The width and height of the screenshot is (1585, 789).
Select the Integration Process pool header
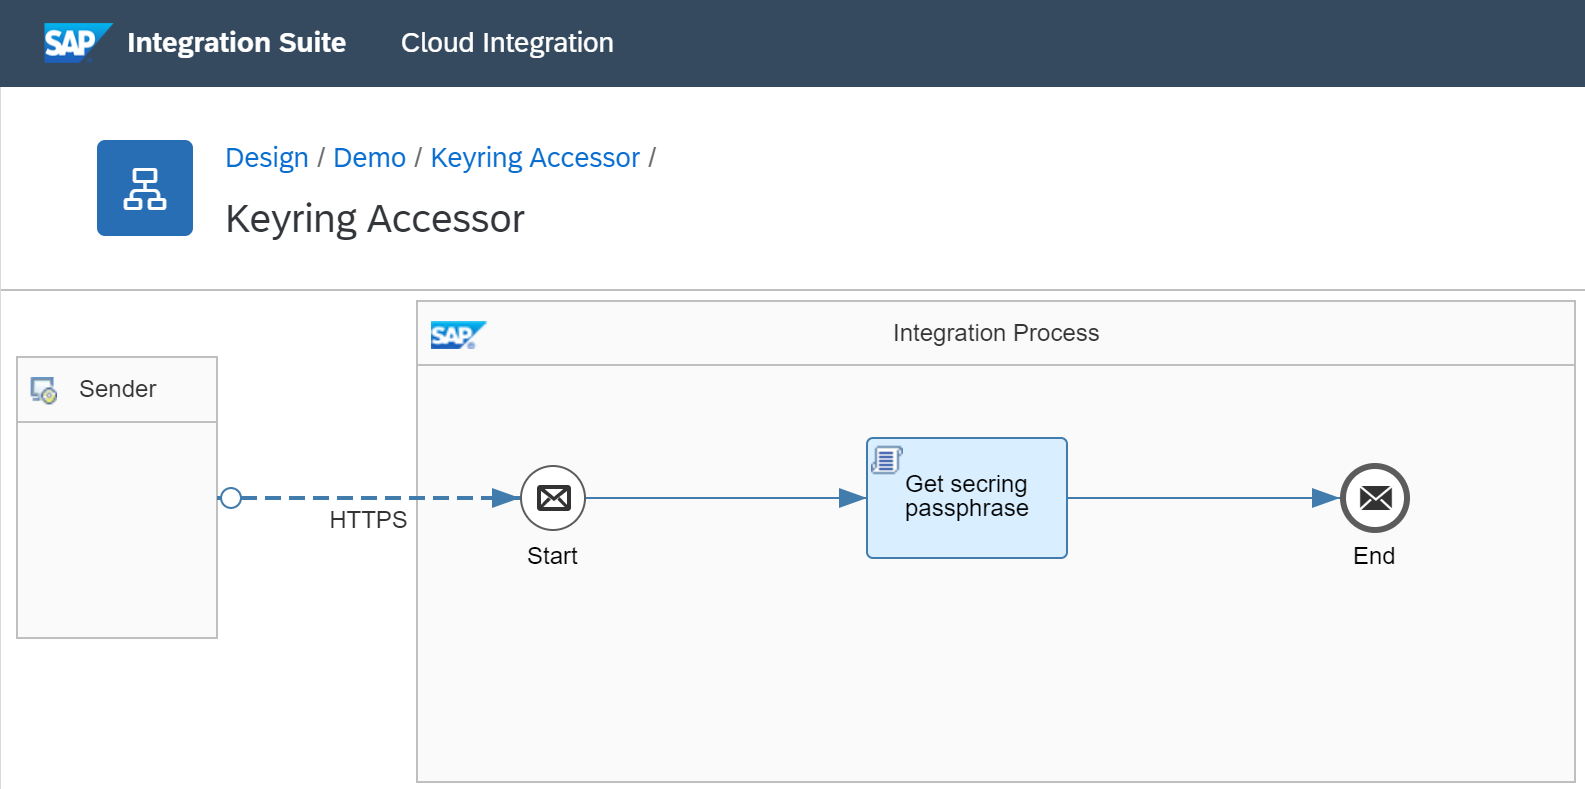point(995,333)
